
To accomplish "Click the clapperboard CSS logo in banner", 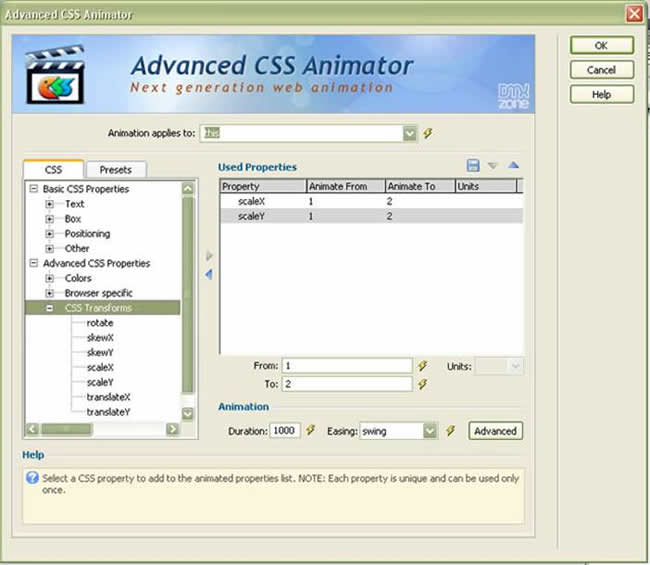I will (55, 75).
